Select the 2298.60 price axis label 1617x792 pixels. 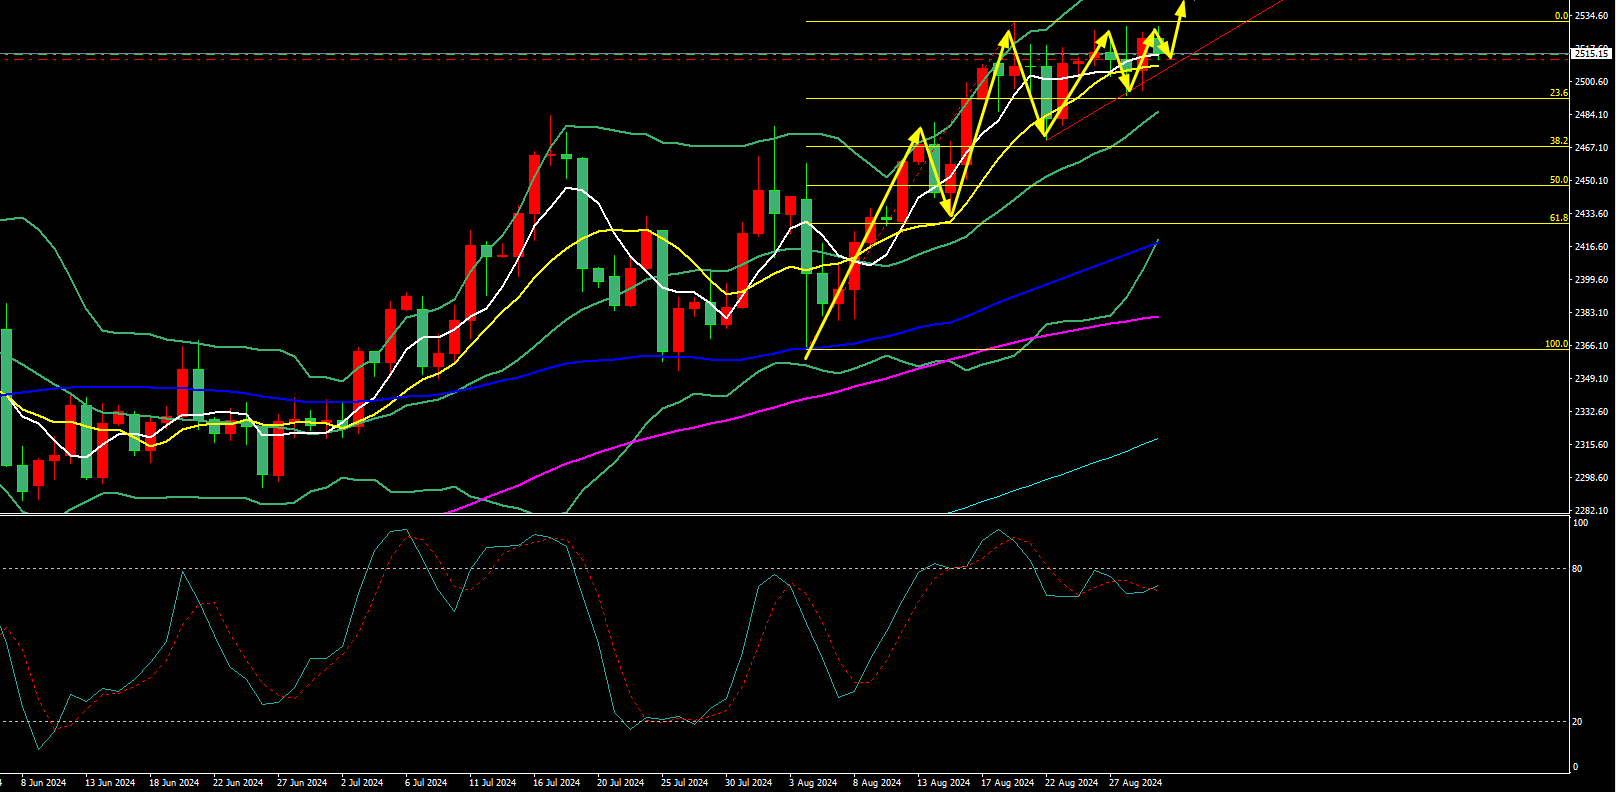(1591, 478)
